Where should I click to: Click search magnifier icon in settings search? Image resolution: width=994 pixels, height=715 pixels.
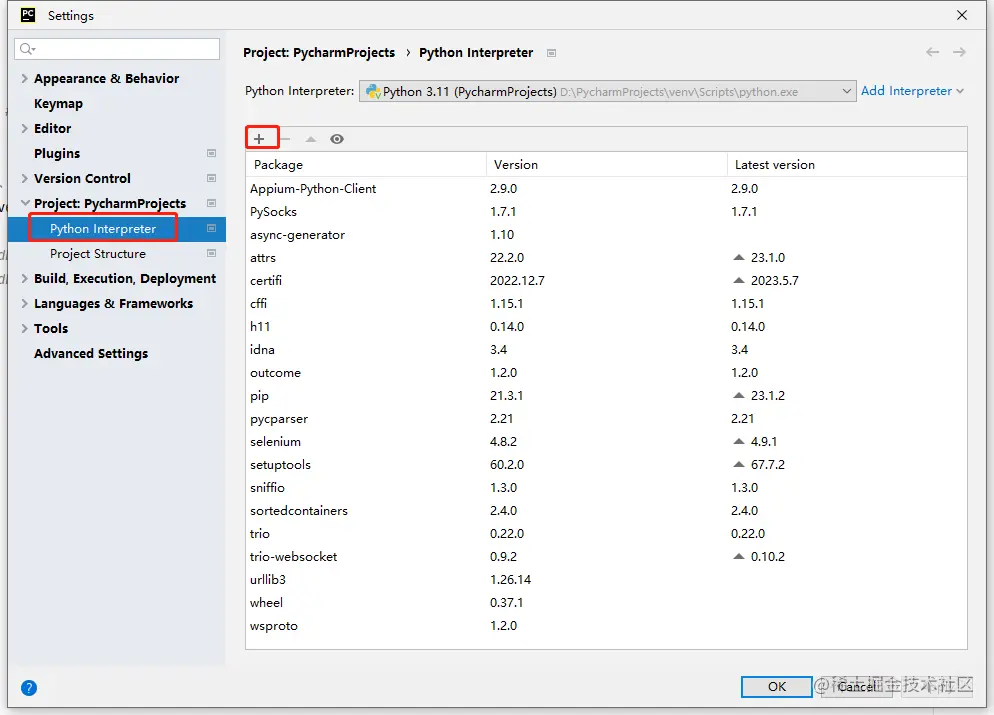point(27,49)
